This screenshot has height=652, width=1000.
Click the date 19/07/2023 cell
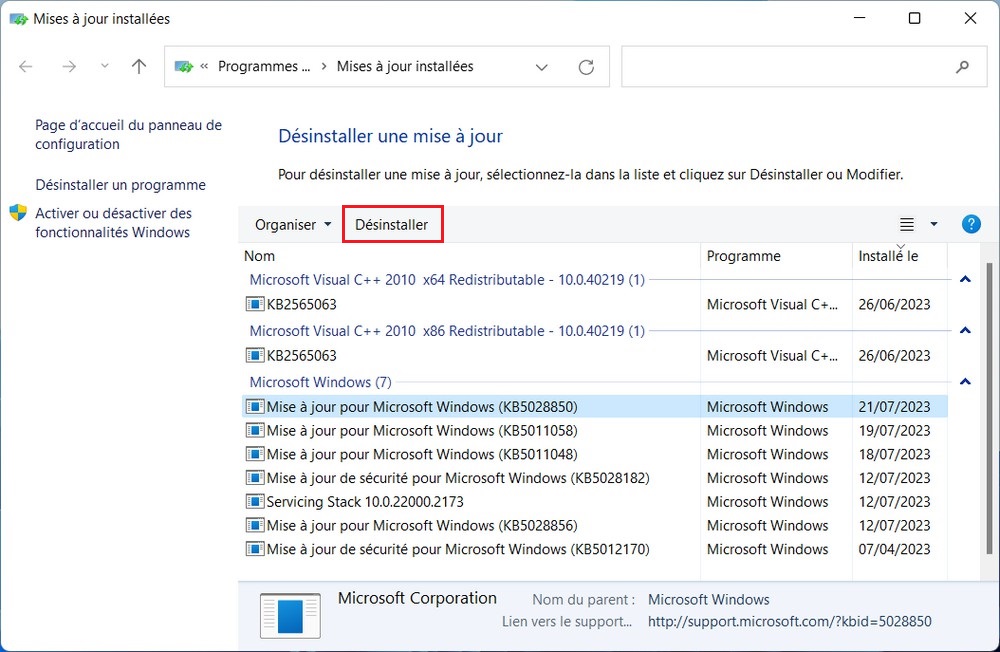894,431
